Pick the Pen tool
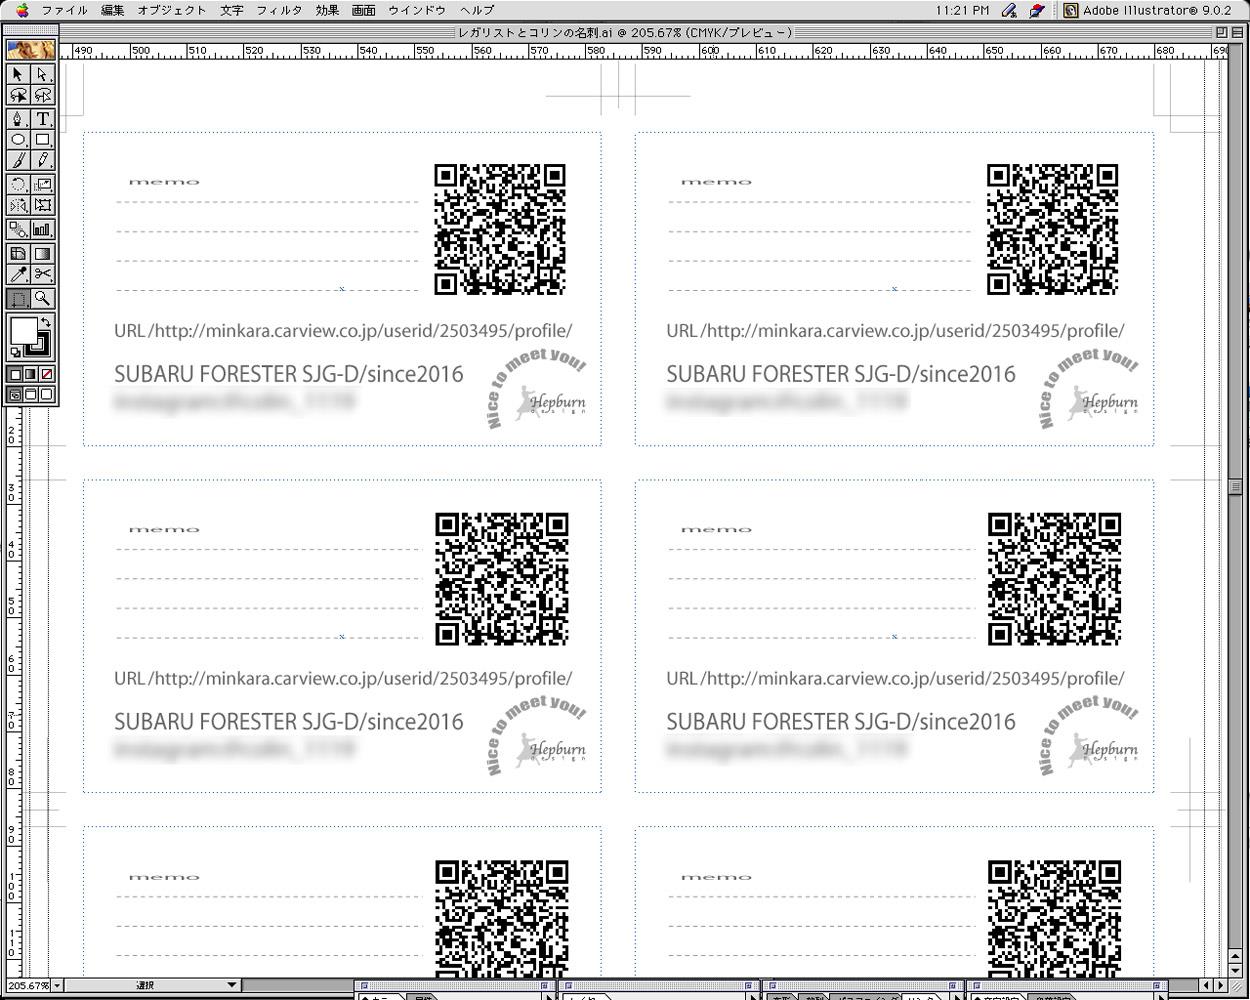Screen dimensions: 1250x1000 click(18, 118)
